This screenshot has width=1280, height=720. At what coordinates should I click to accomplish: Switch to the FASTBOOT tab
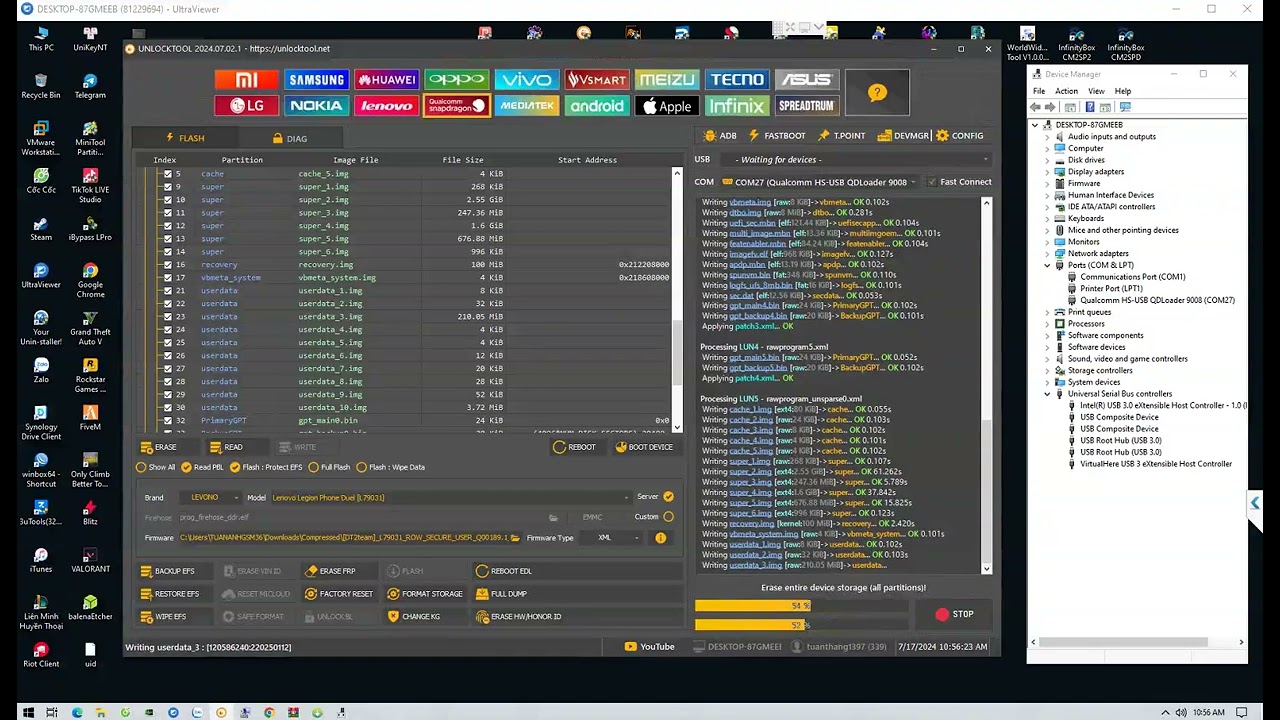[776, 136]
